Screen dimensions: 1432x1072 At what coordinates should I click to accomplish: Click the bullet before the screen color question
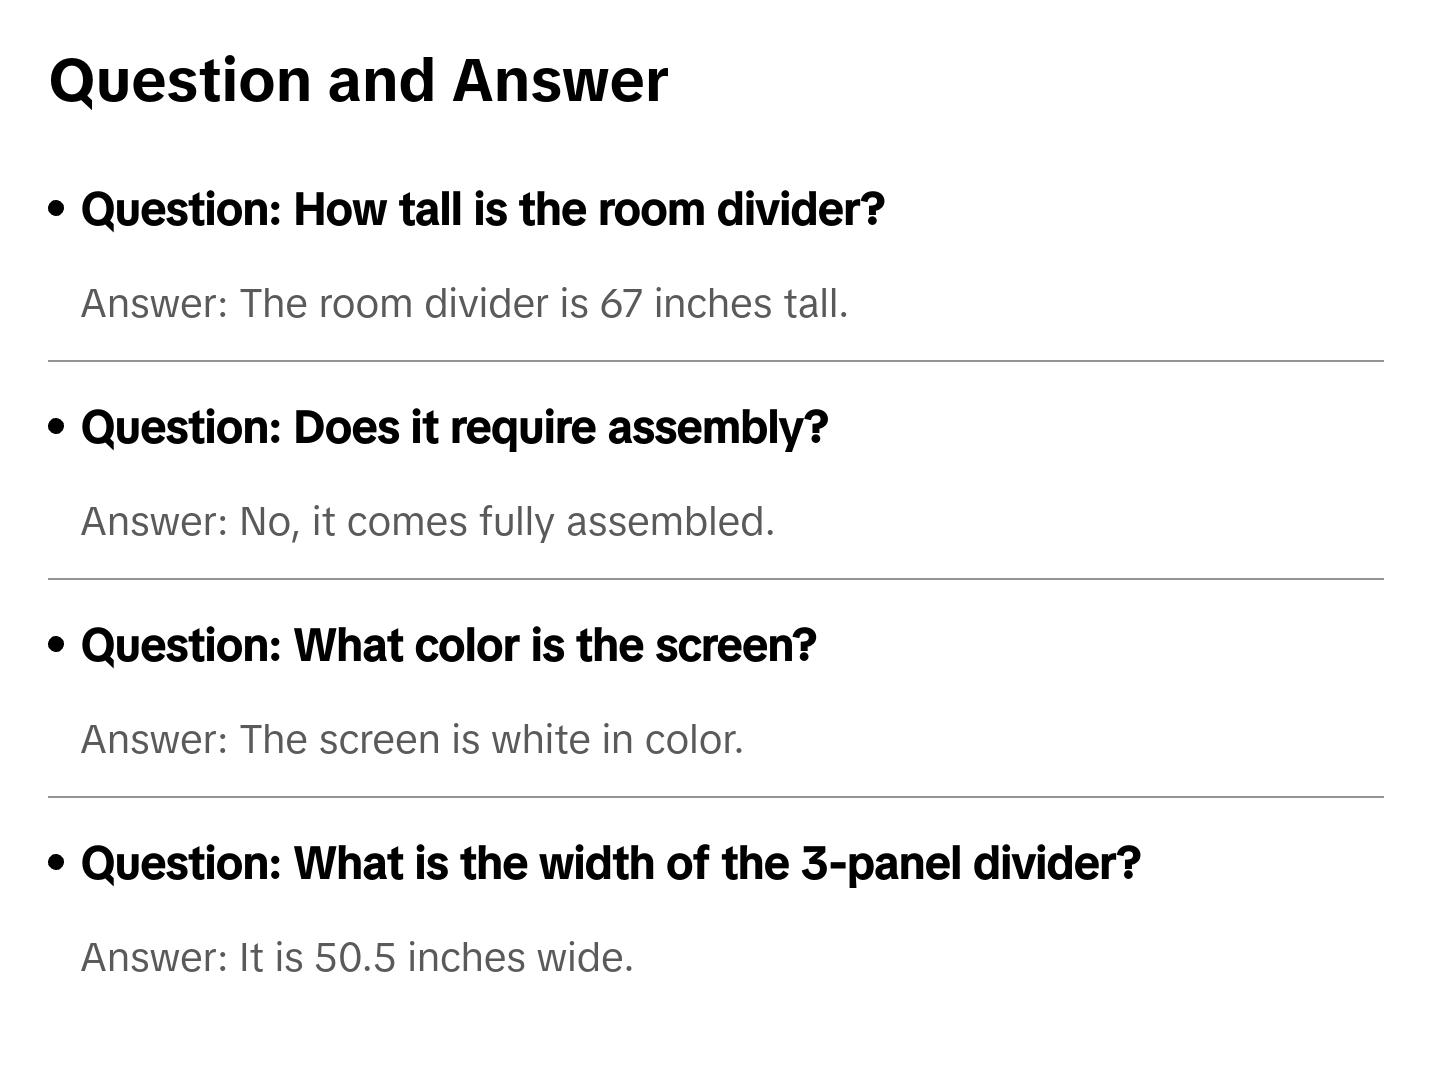coord(57,645)
